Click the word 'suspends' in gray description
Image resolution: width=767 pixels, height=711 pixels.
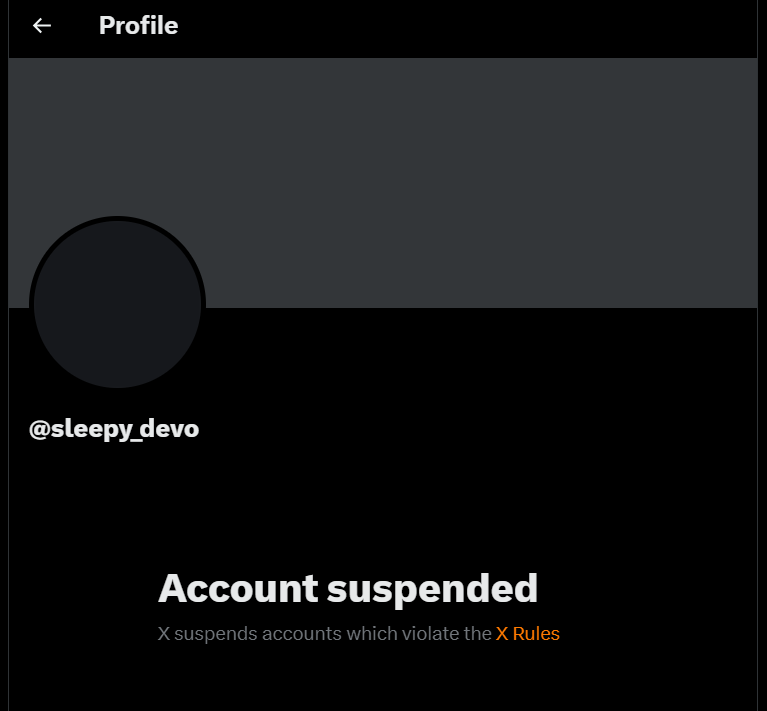click(x=216, y=634)
